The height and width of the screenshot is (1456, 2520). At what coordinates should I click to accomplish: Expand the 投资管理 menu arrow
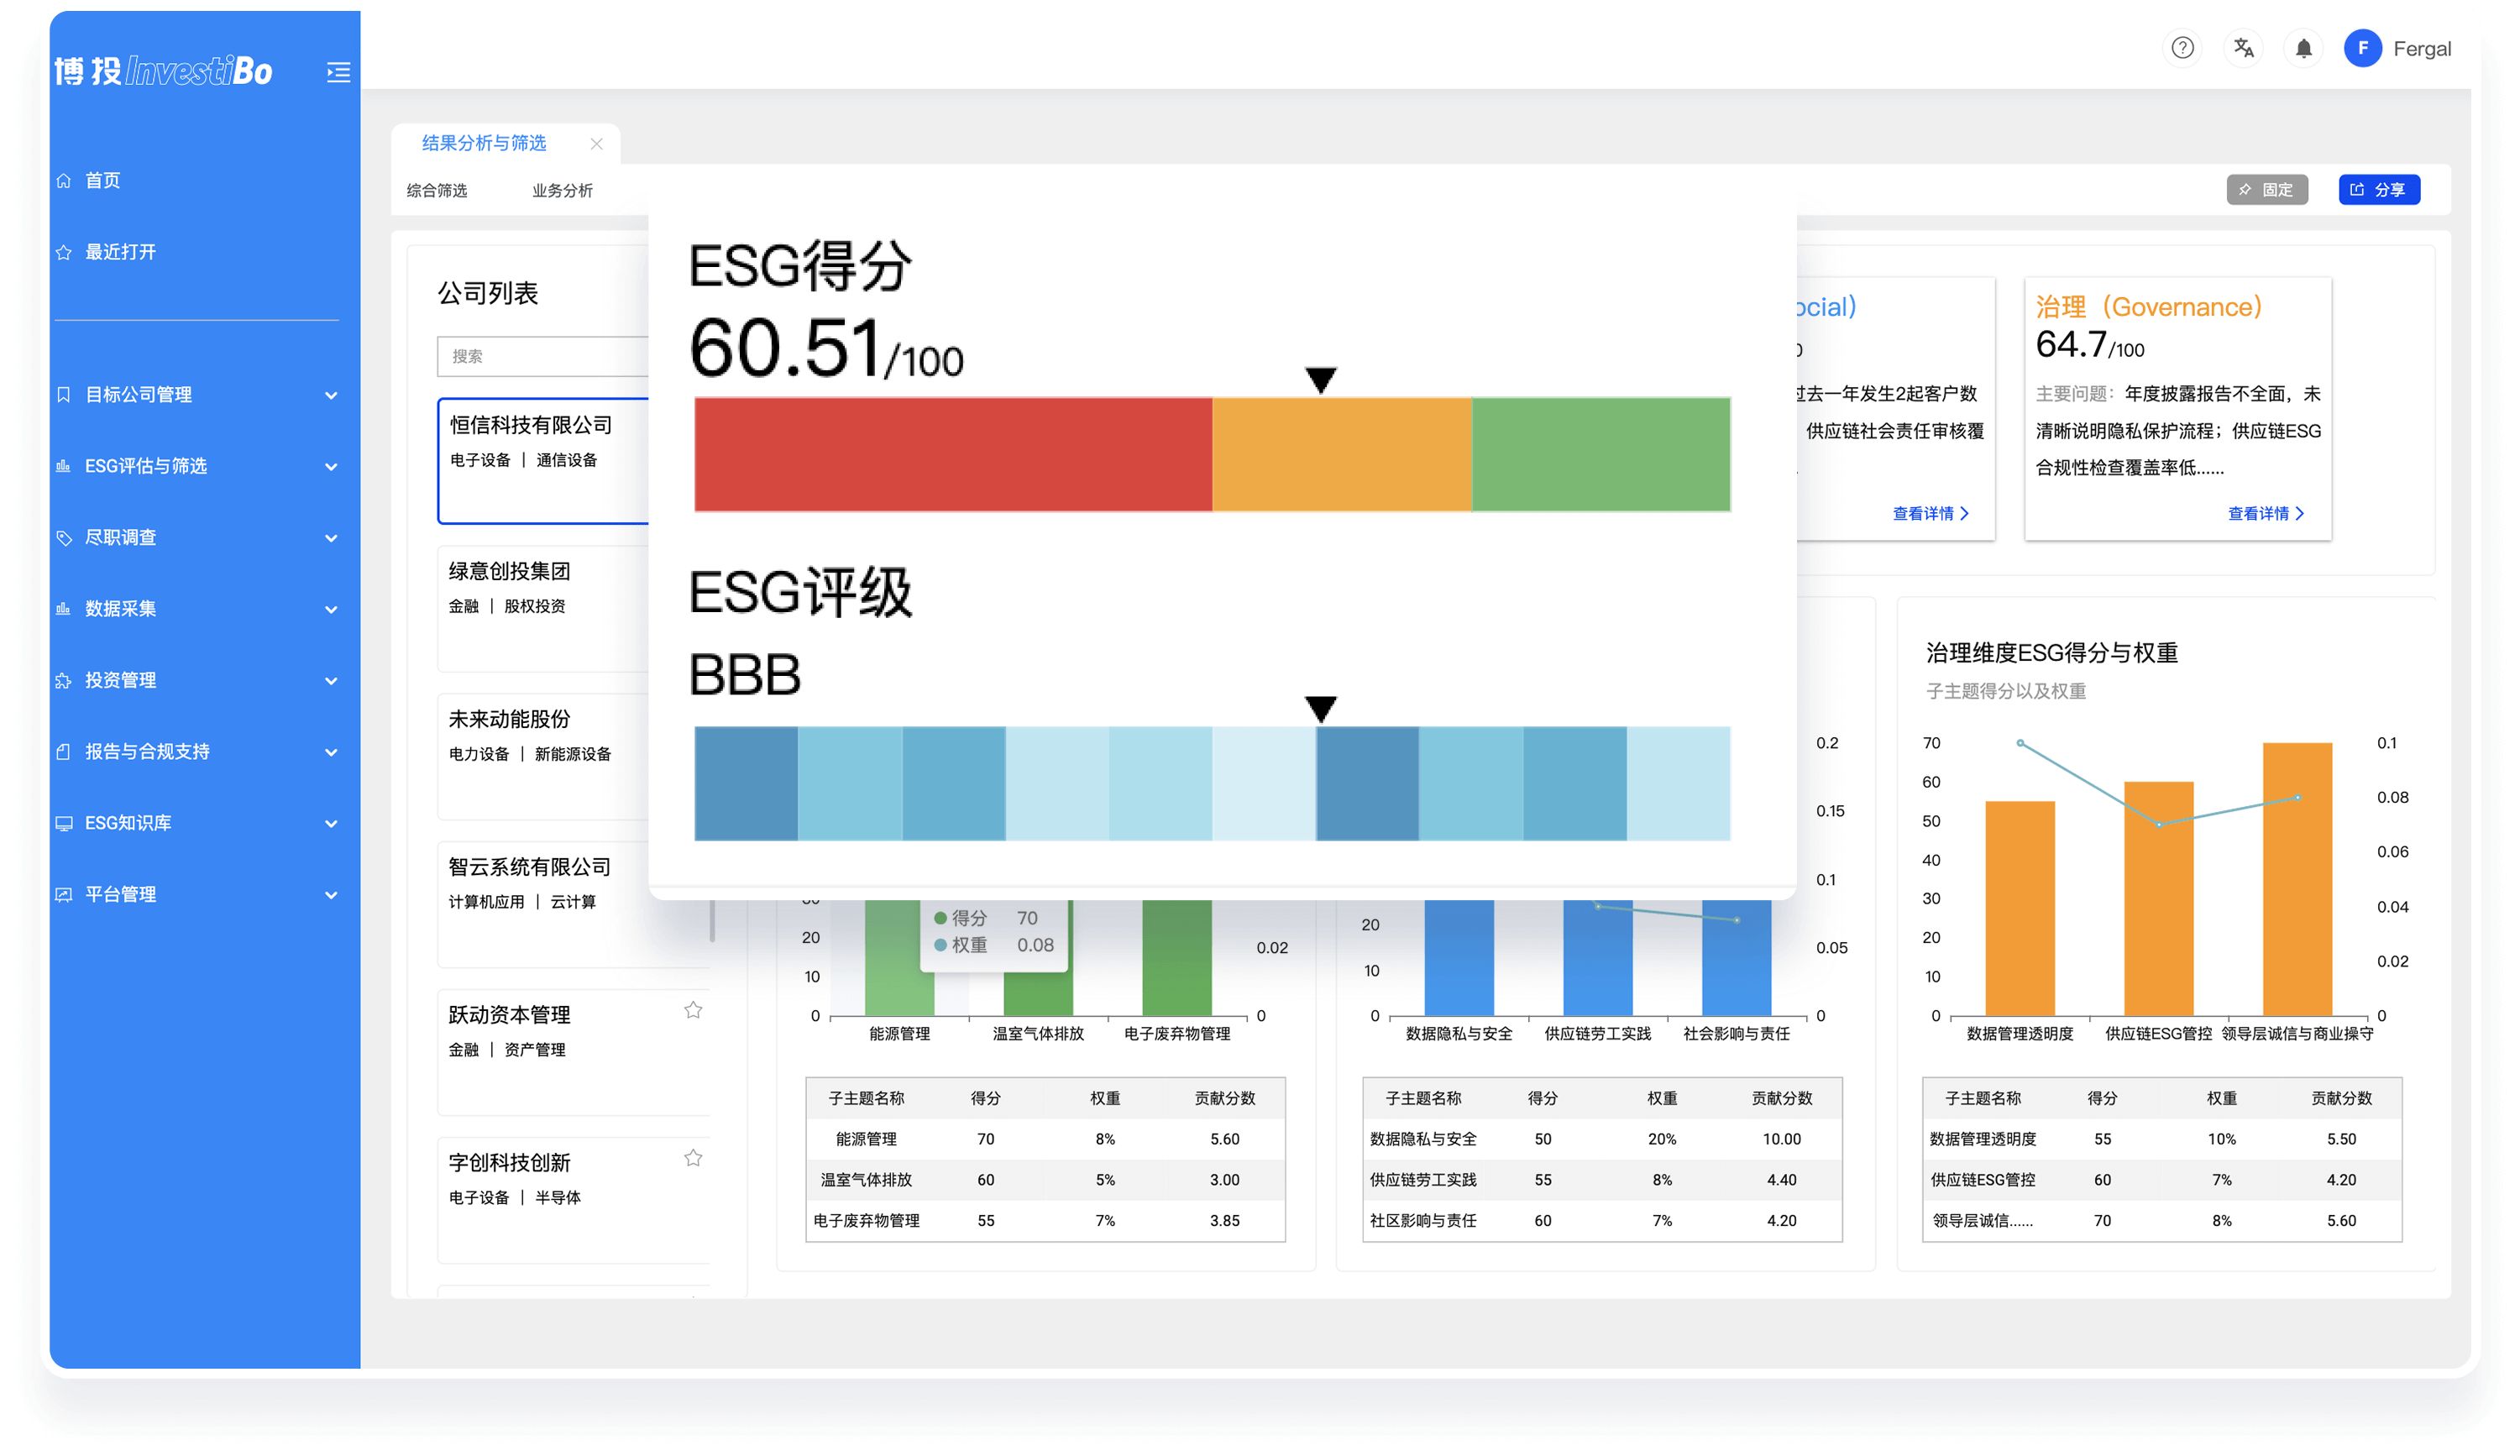click(331, 681)
